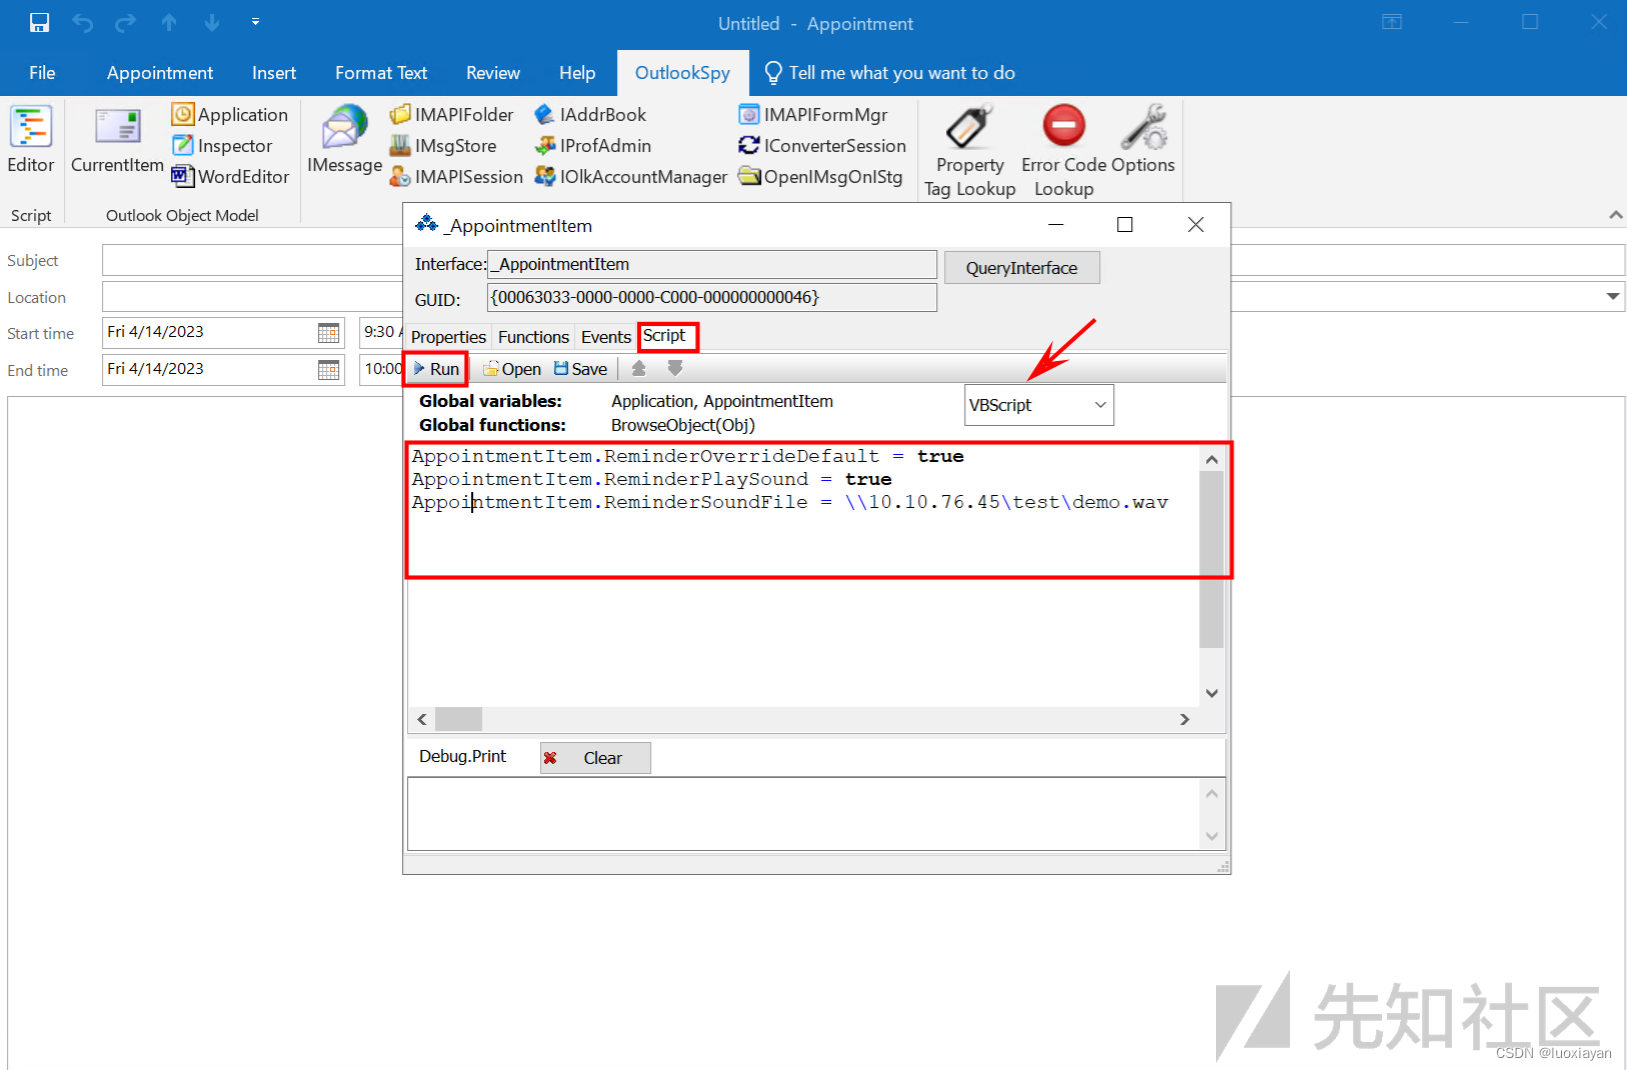Open OutlookSpy Options
This screenshot has height=1070, width=1627.
(1143, 140)
